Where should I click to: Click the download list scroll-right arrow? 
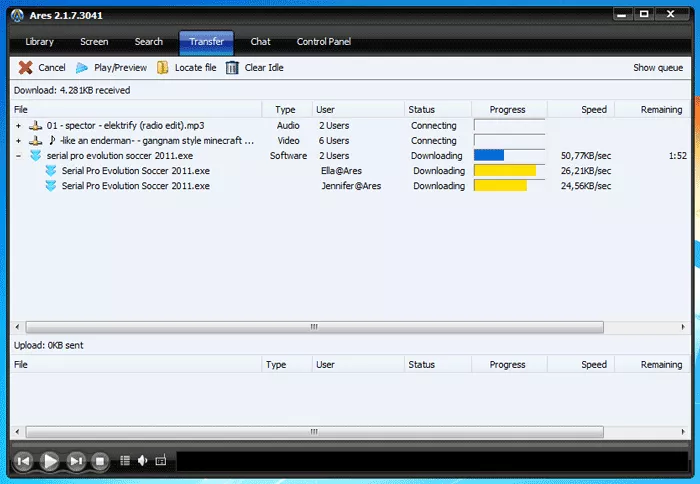[x=683, y=327]
